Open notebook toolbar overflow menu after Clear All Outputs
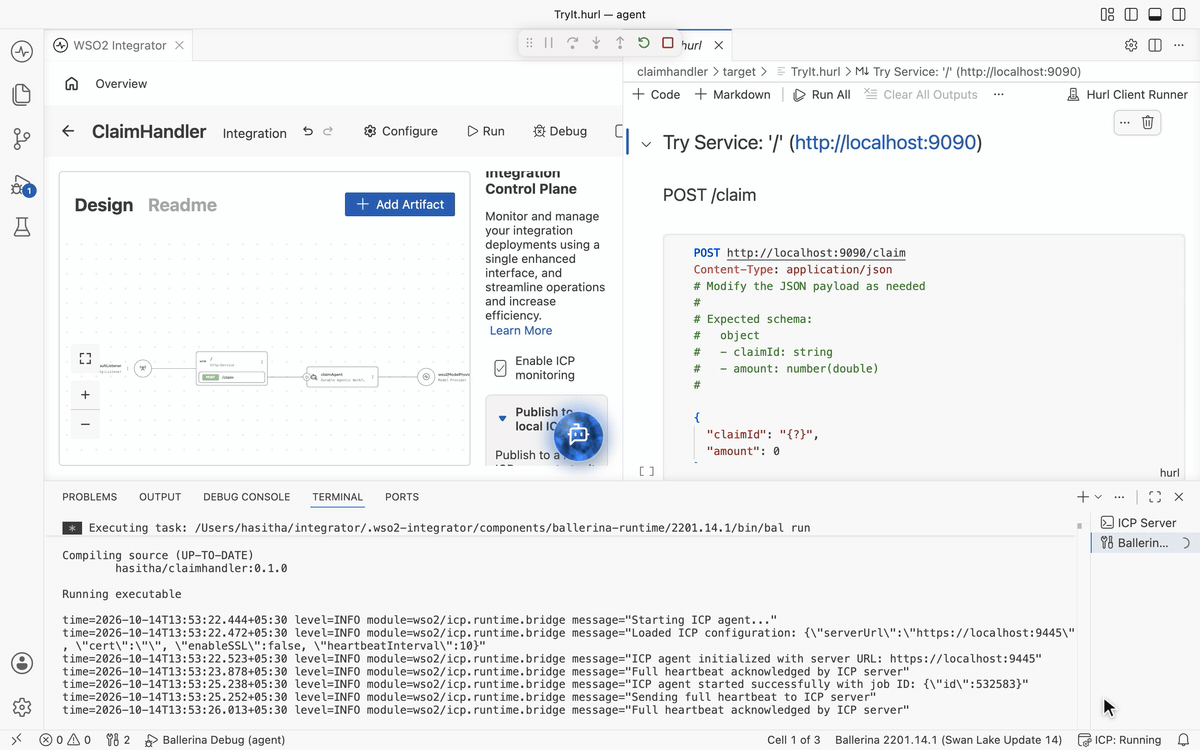This screenshot has height=750, width=1200. coord(998,94)
